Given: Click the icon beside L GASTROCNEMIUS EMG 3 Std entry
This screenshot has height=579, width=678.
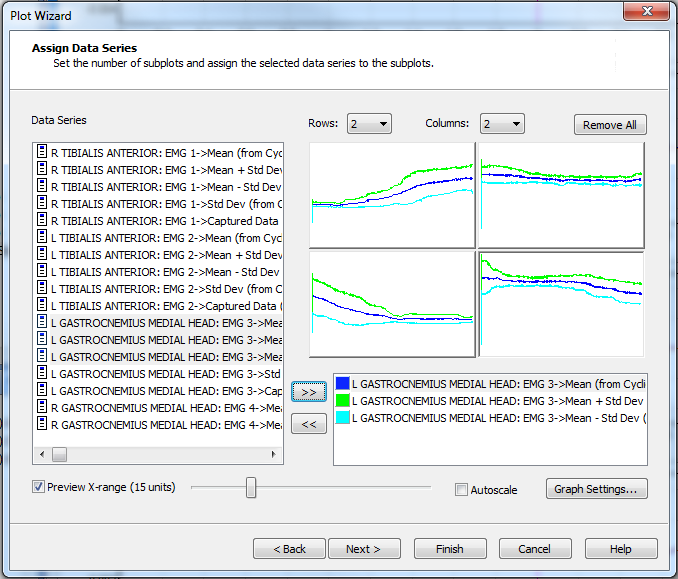Looking at the screenshot, I should [42, 373].
